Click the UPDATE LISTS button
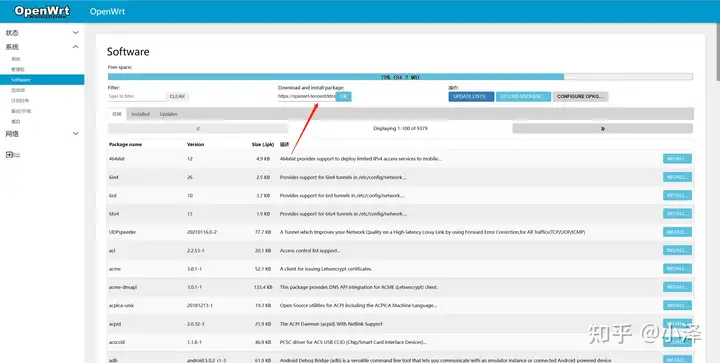The height and width of the screenshot is (363, 720). 471,96
